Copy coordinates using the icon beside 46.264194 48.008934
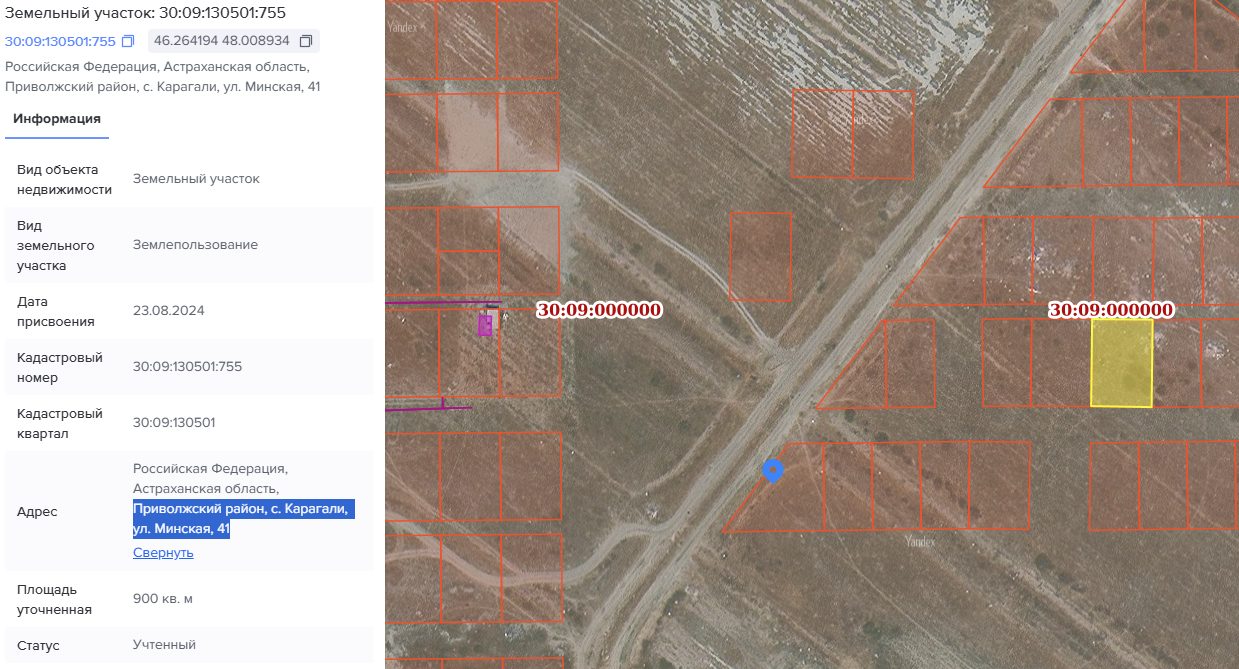This screenshot has width=1239, height=669. (306, 42)
